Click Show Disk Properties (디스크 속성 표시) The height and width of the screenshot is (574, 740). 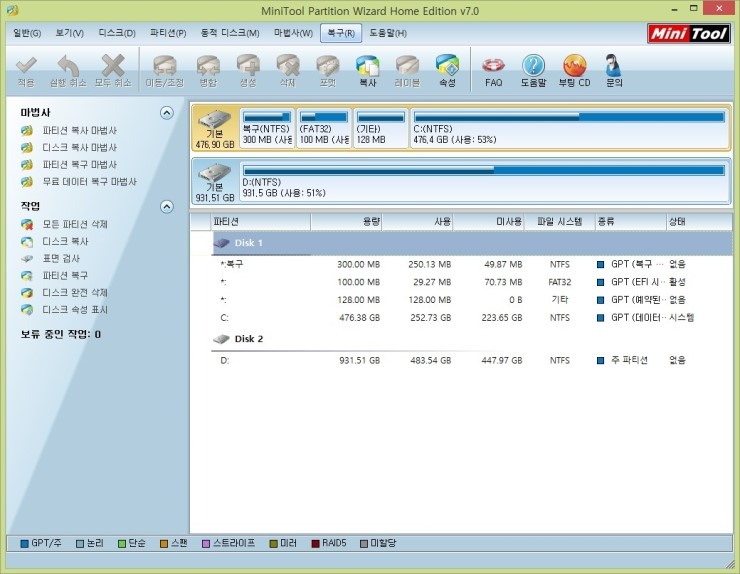click(75, 309)
